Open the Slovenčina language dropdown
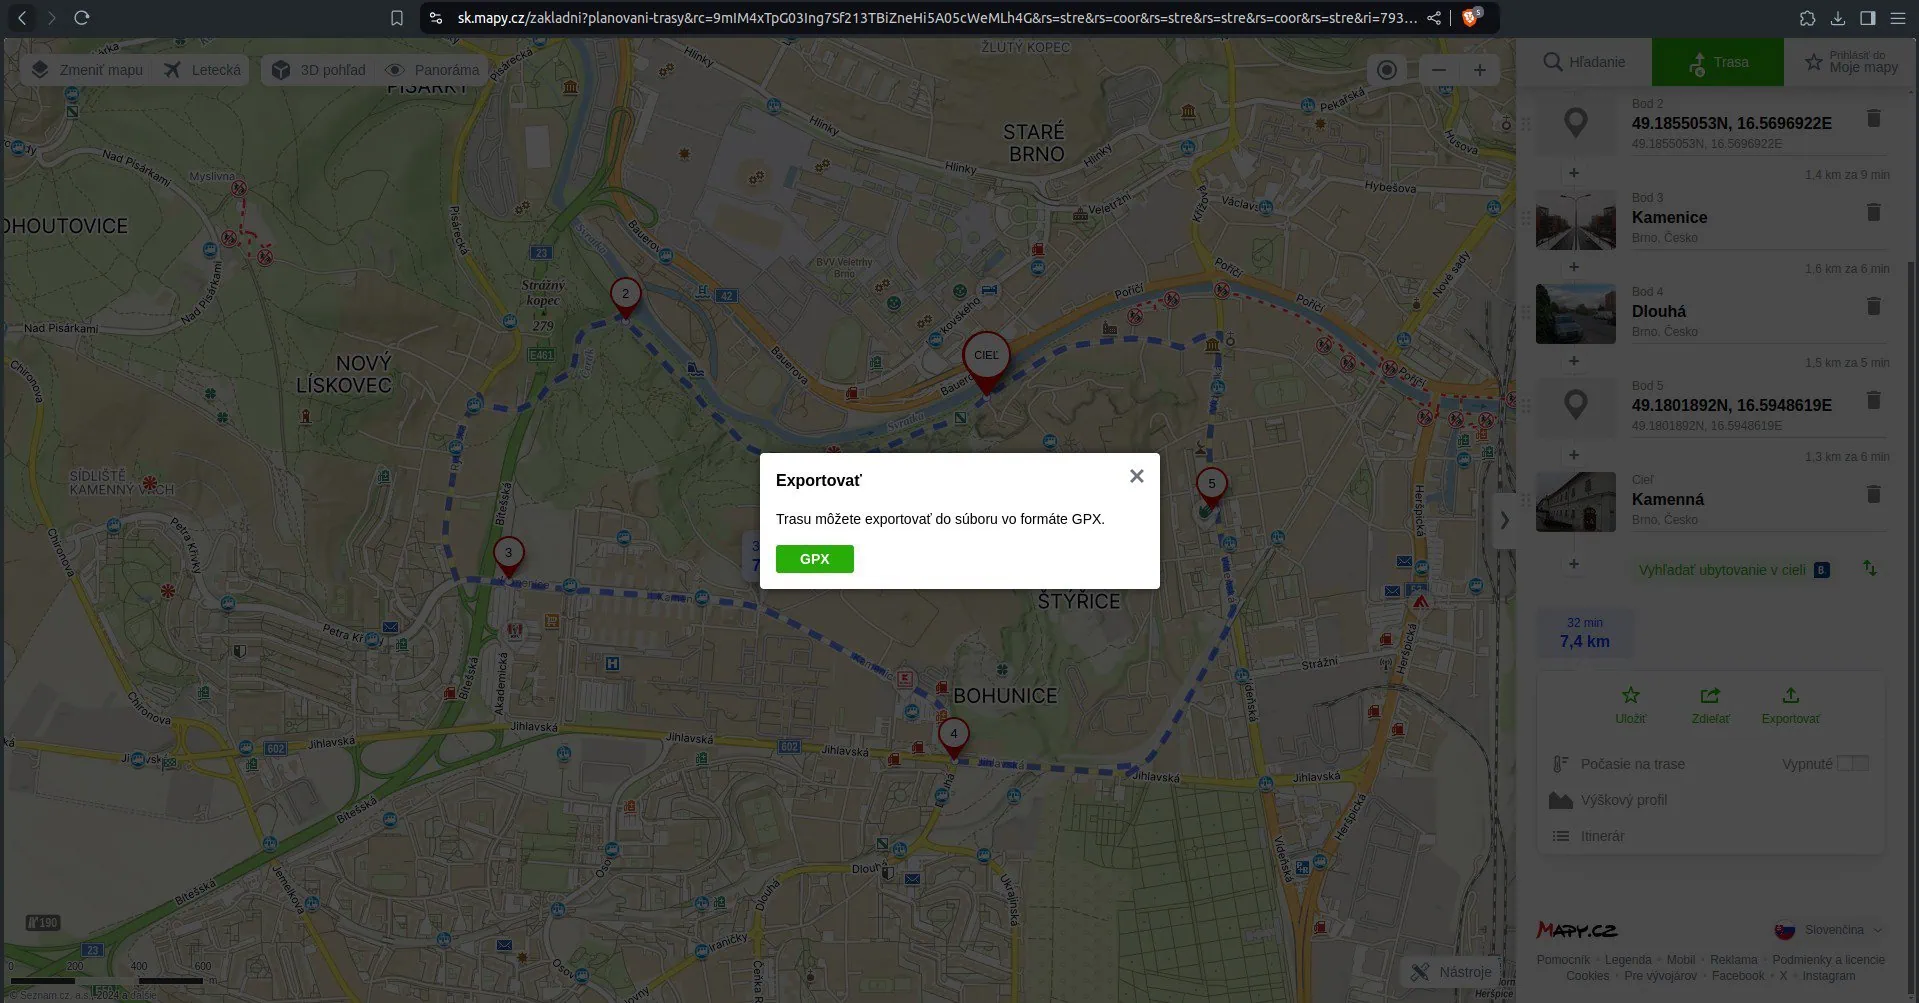Viewport: 1919px width, 1003px height. pos(1829,930)
